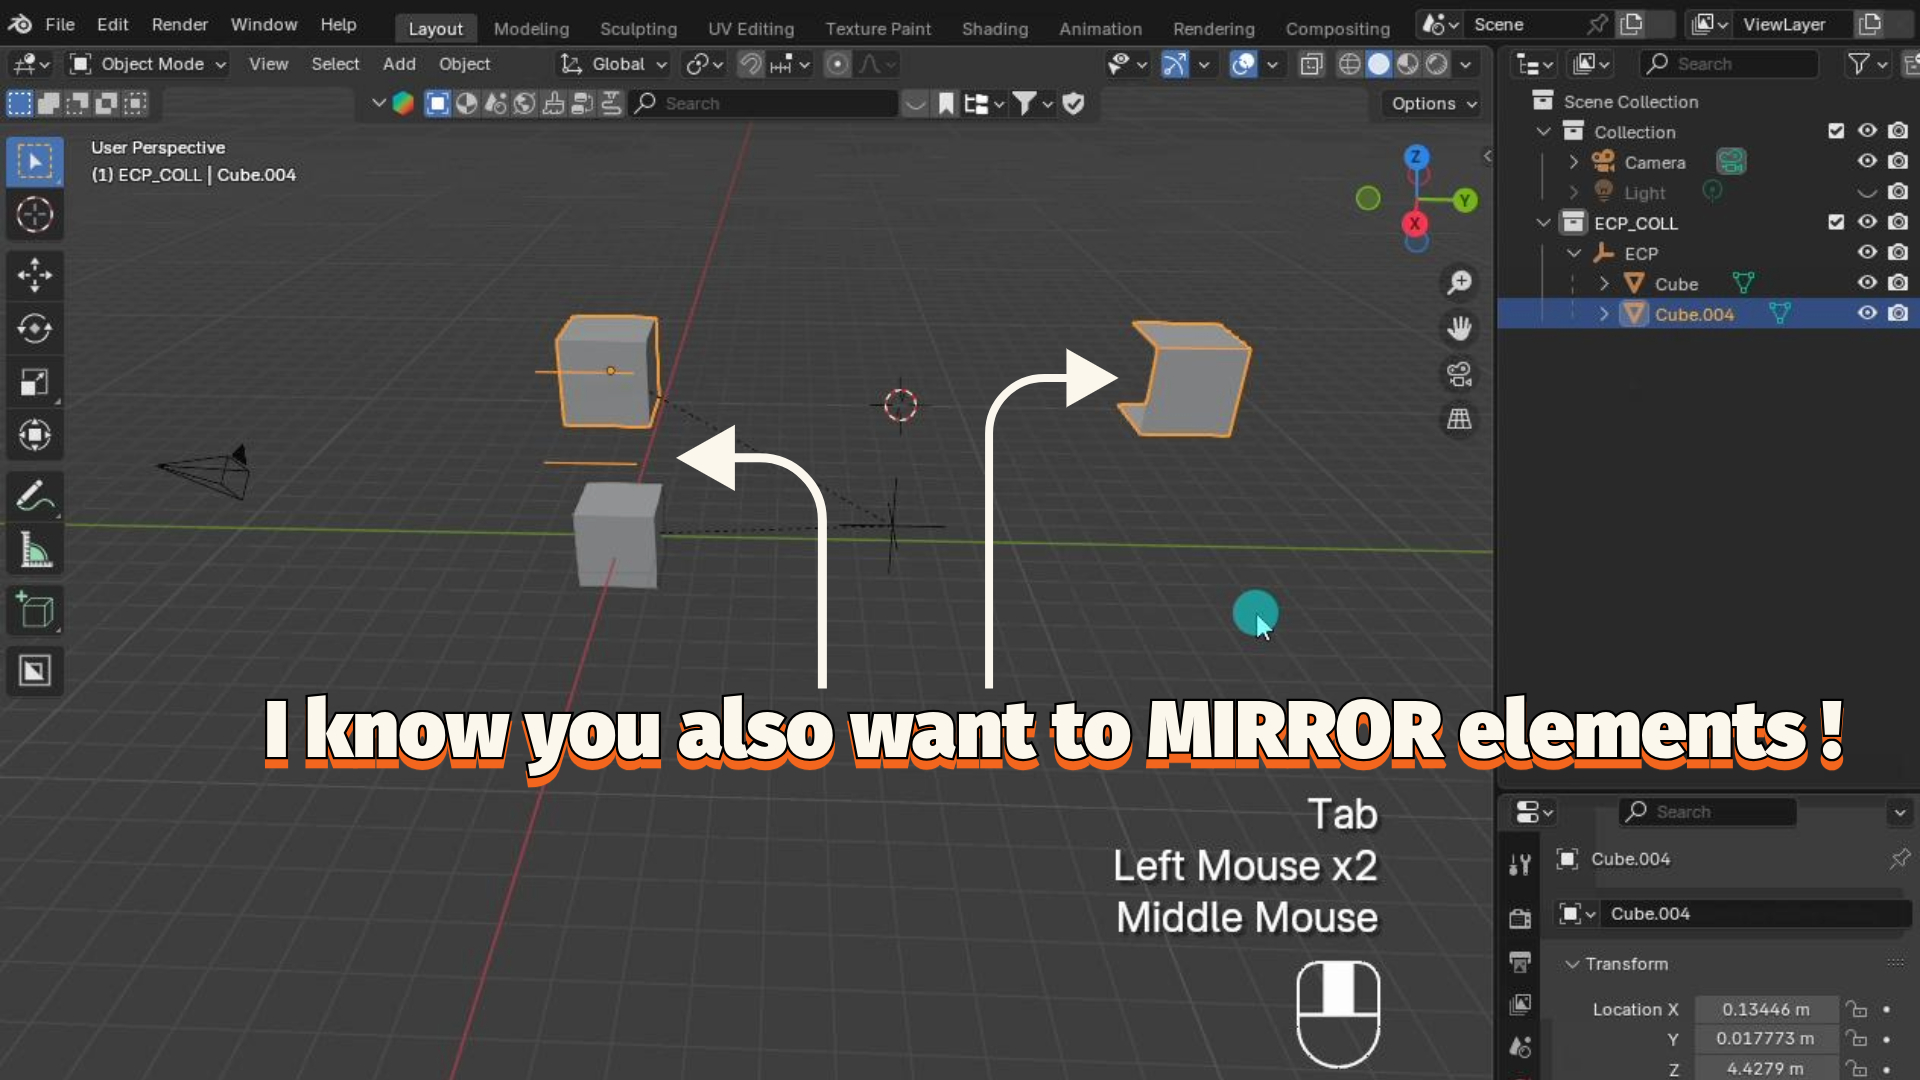Open the Render menu
The width and height of the screenshot is (1920, 1080).
click(x=179, y=24)
